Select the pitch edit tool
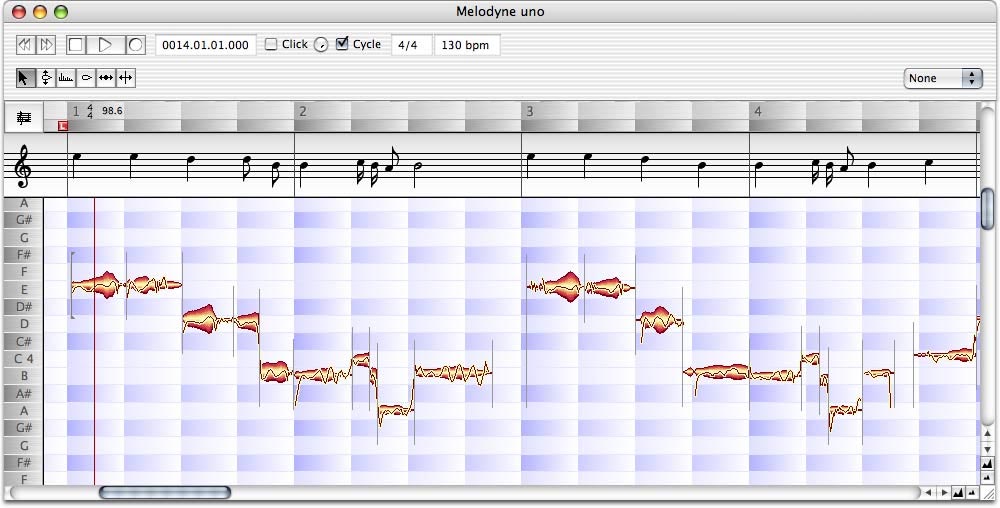1000x508 pixels. coord(46,78)
